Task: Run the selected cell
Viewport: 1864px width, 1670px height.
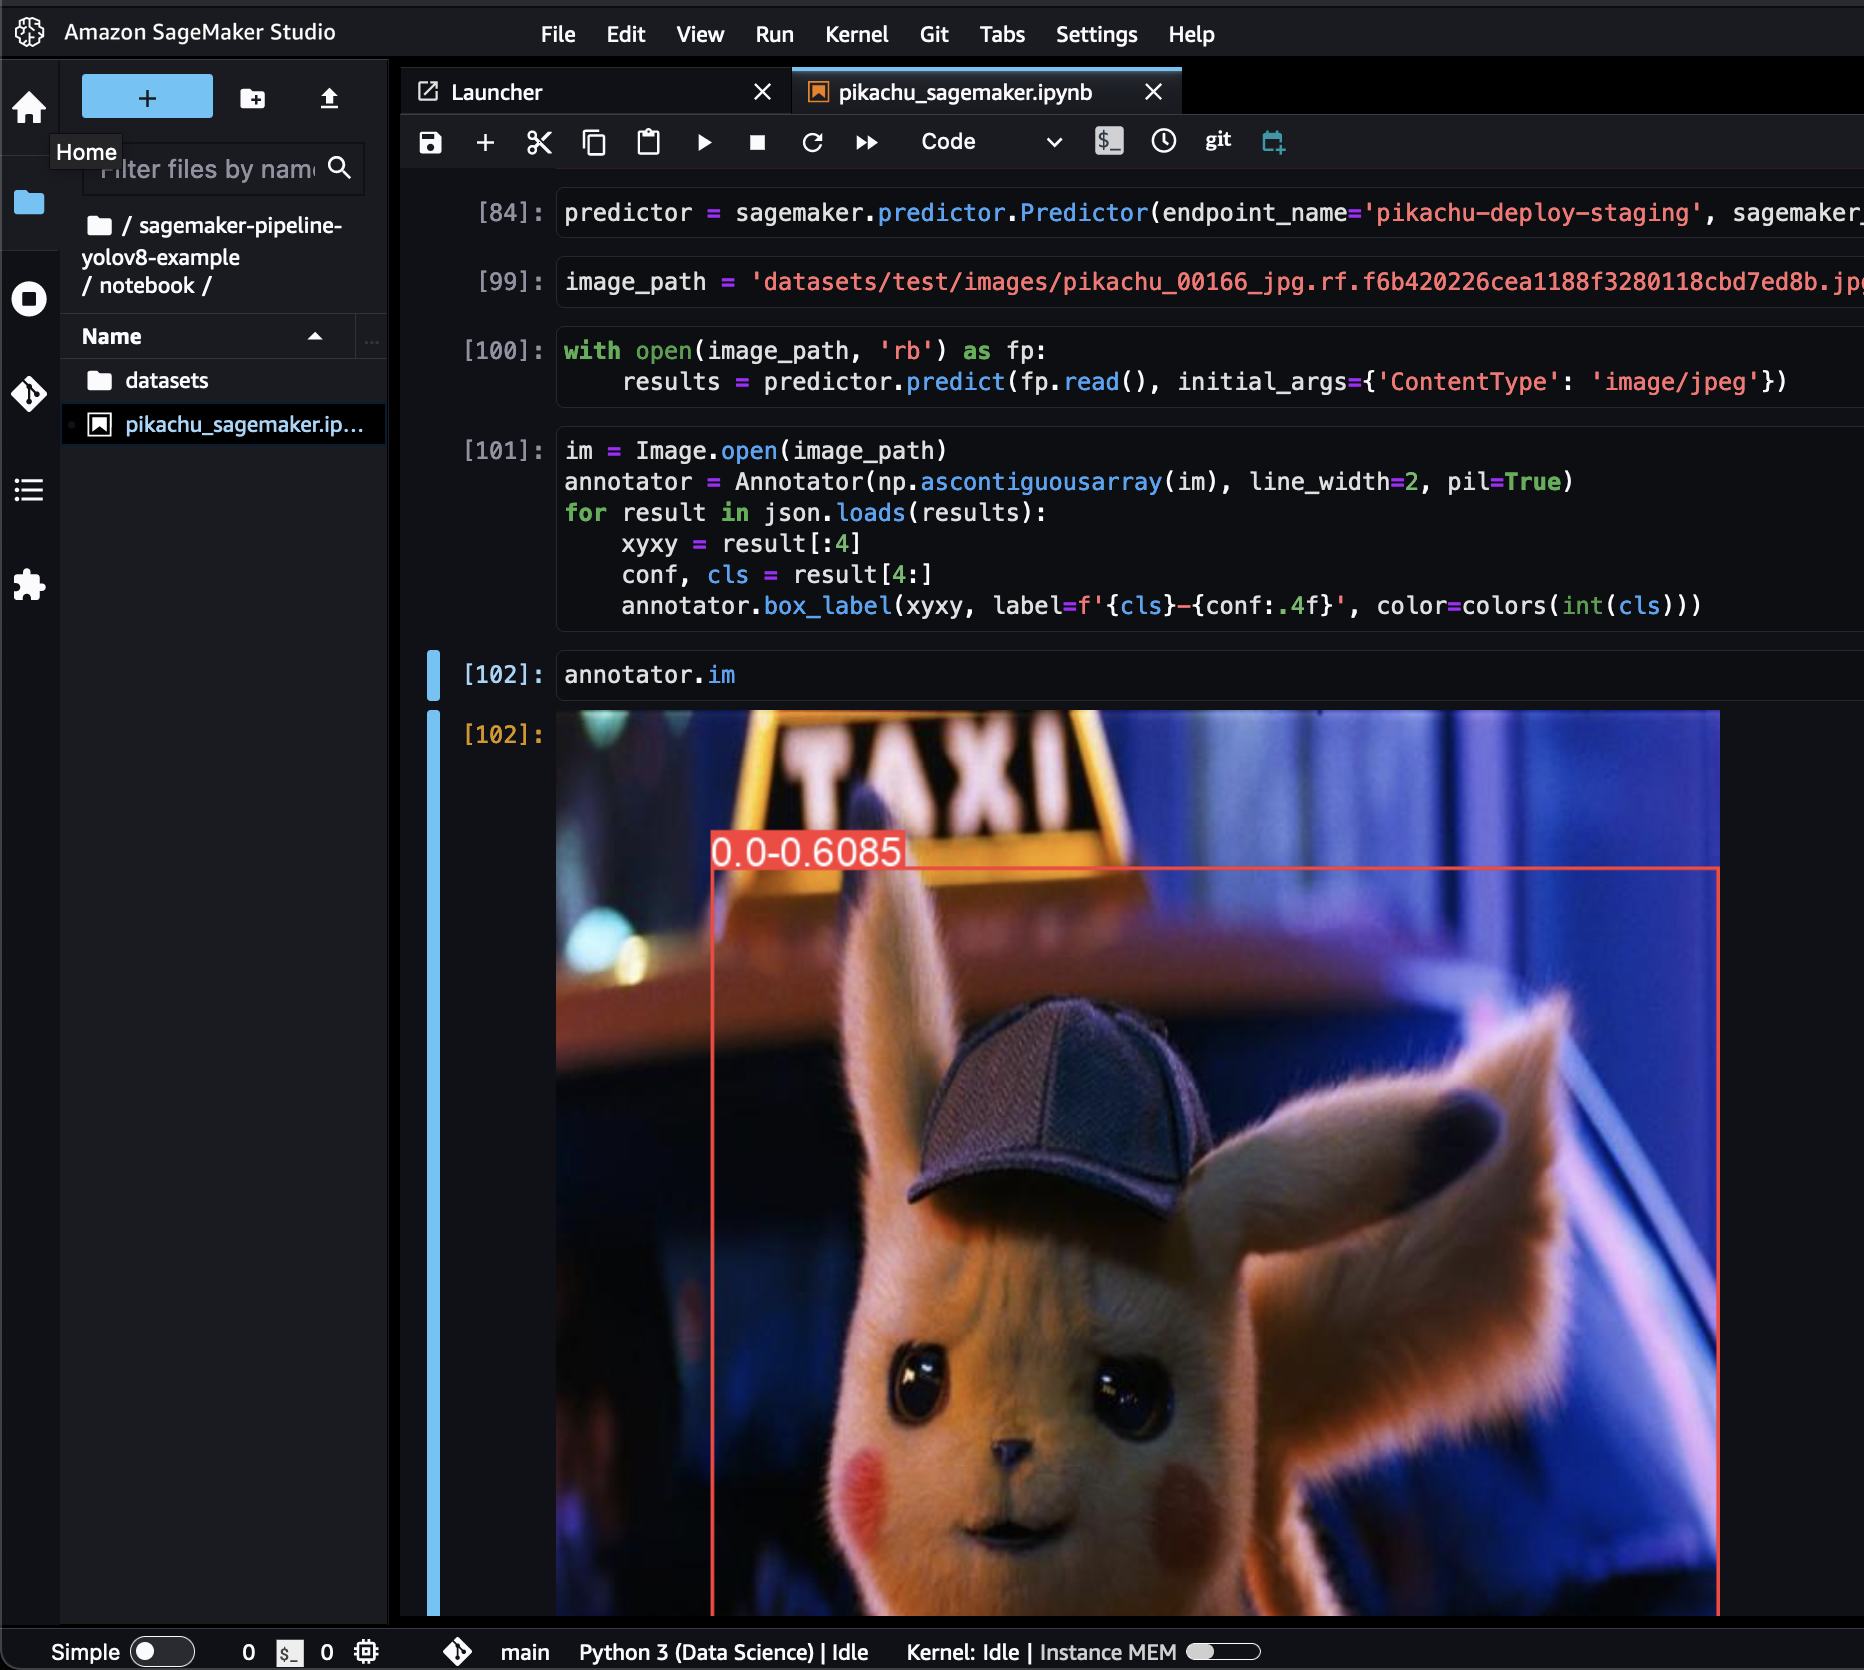Action: [704, 142]
